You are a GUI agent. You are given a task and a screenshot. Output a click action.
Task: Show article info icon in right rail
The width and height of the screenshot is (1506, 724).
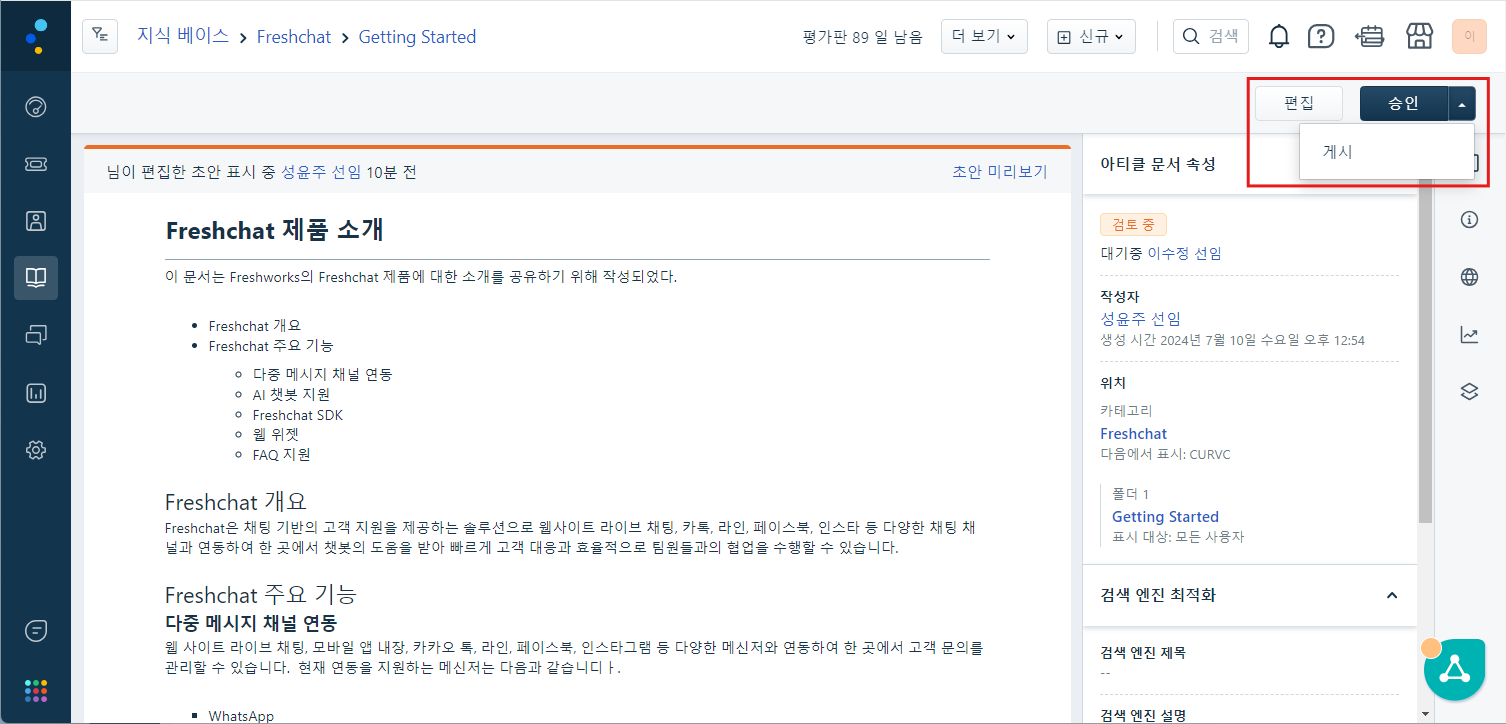(1469, 220)
